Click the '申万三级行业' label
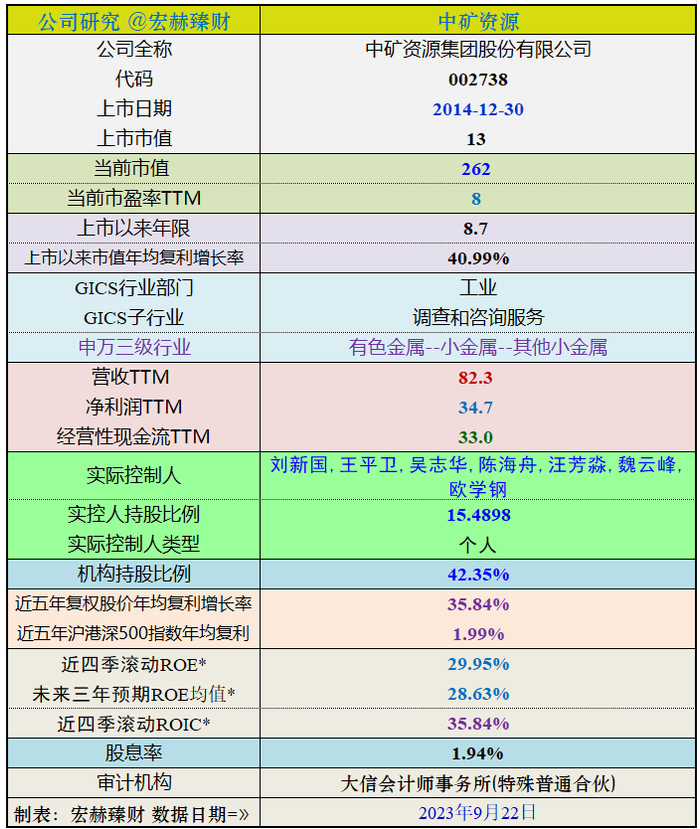Image resolution: width=700 pixels, height=829 pixels. click(x=134, y=347)
